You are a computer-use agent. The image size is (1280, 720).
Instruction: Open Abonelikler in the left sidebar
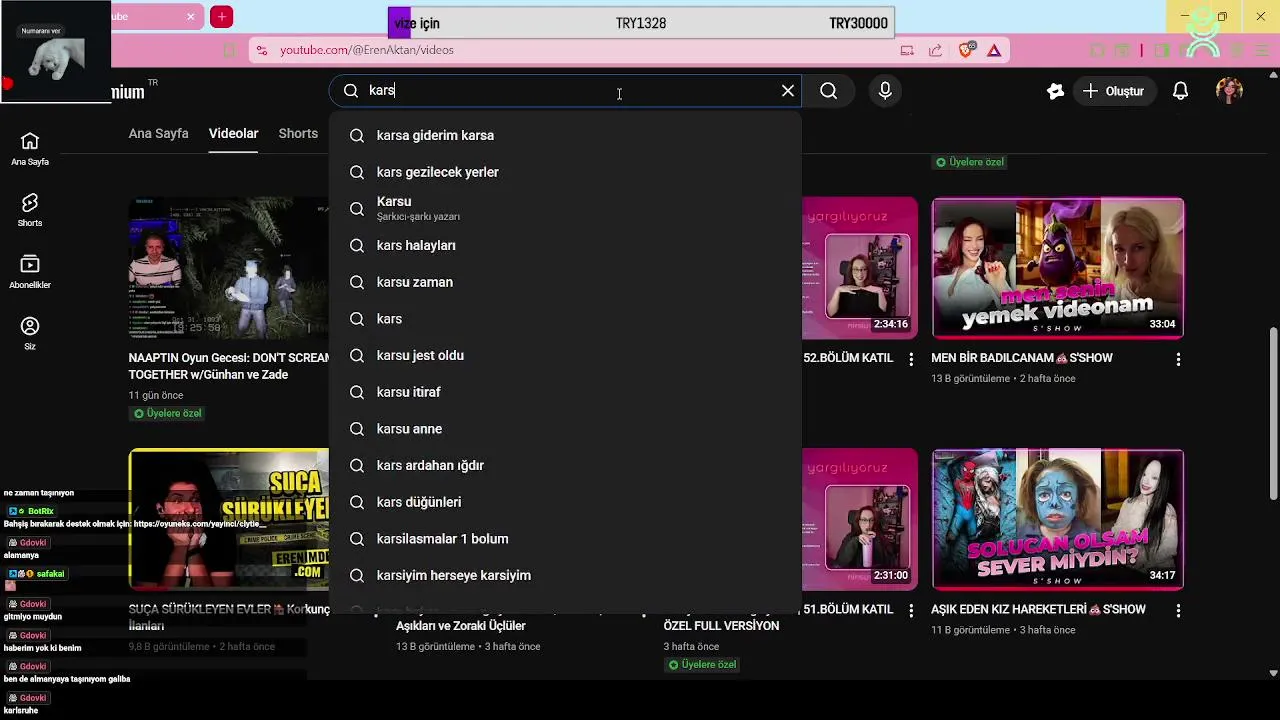pyautogui.click(x=30, y=272)
